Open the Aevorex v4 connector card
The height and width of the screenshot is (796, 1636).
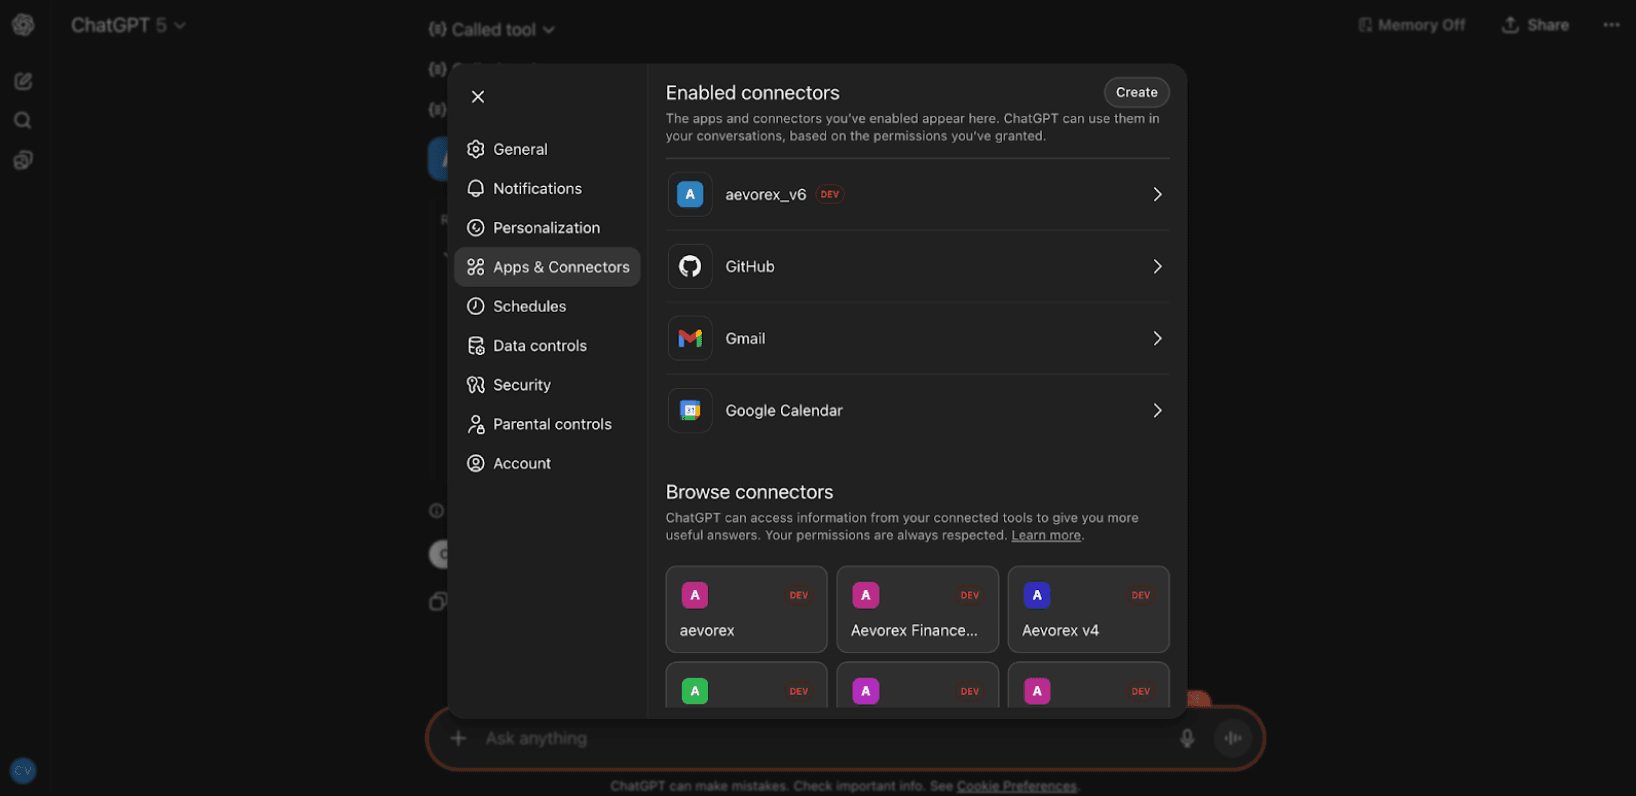[1089, 610]
